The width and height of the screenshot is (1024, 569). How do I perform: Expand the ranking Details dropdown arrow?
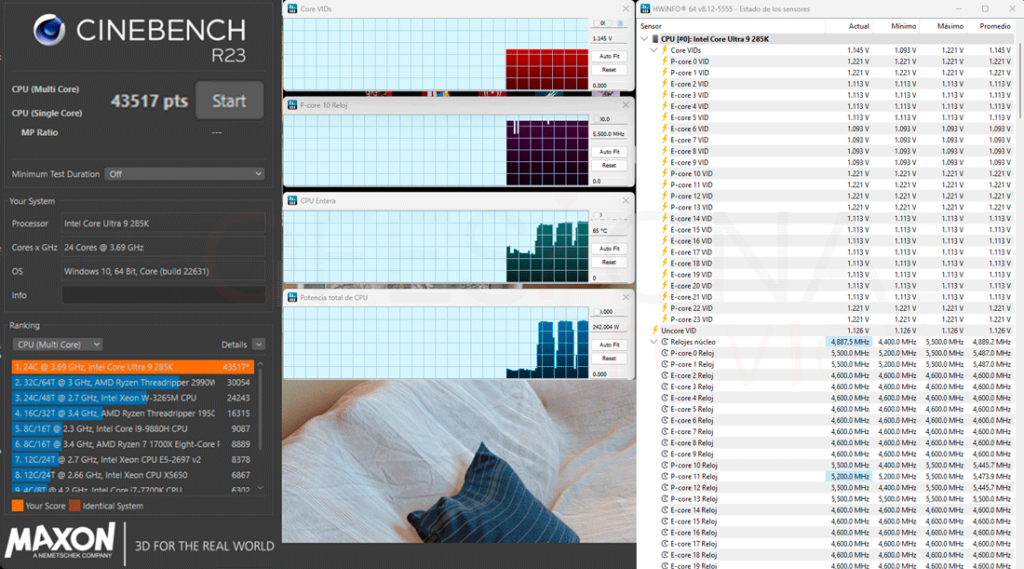pyautogui.click(x=259, y=344)
